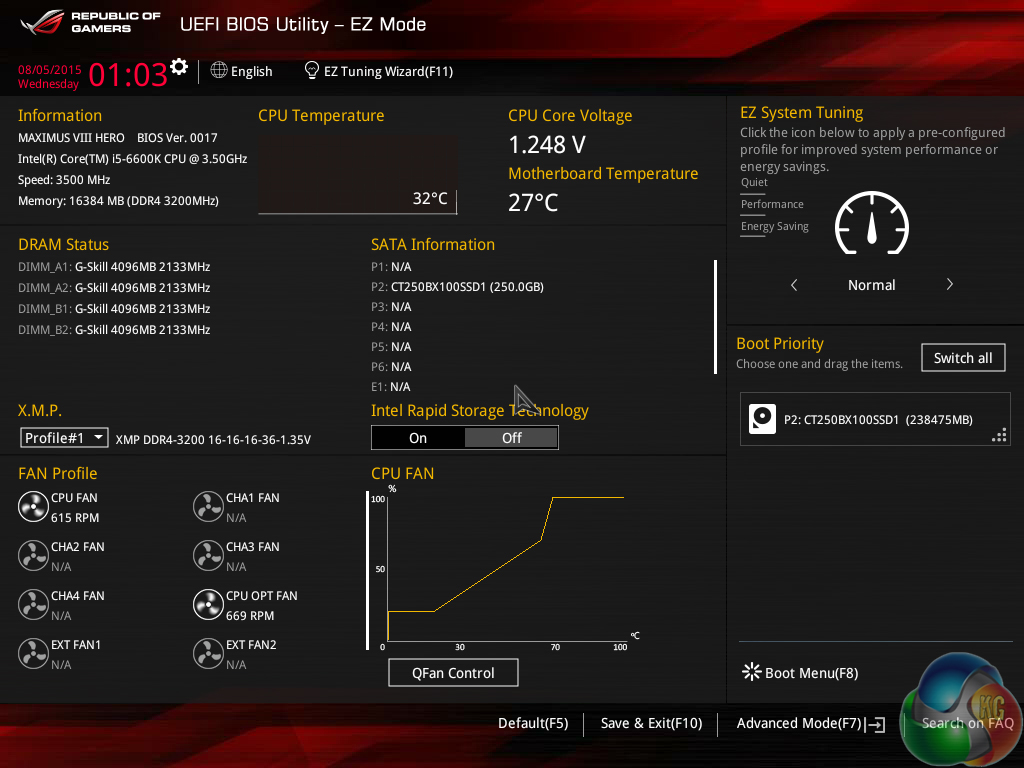
Task: Click the XMP DDR4-3200 16-16-16-36-1.35V text
Action: coord(213,440)
